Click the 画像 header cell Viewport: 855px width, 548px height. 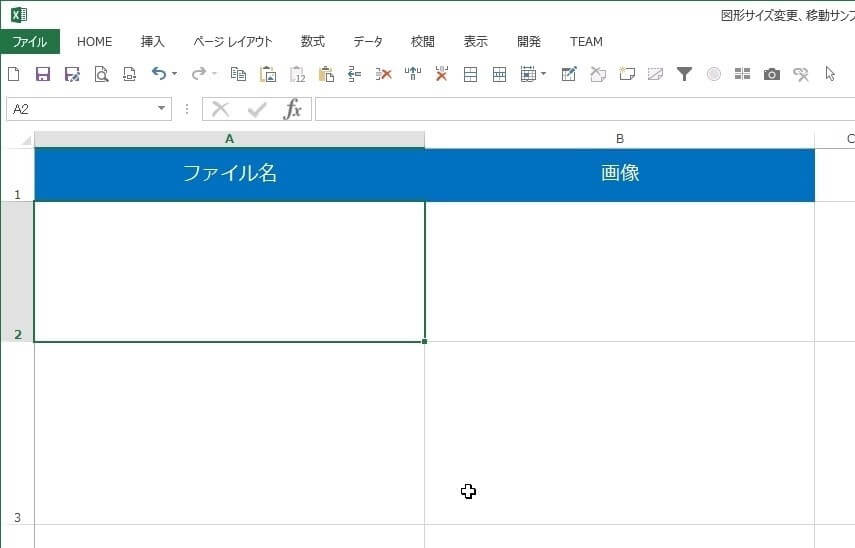pos(619,174)
